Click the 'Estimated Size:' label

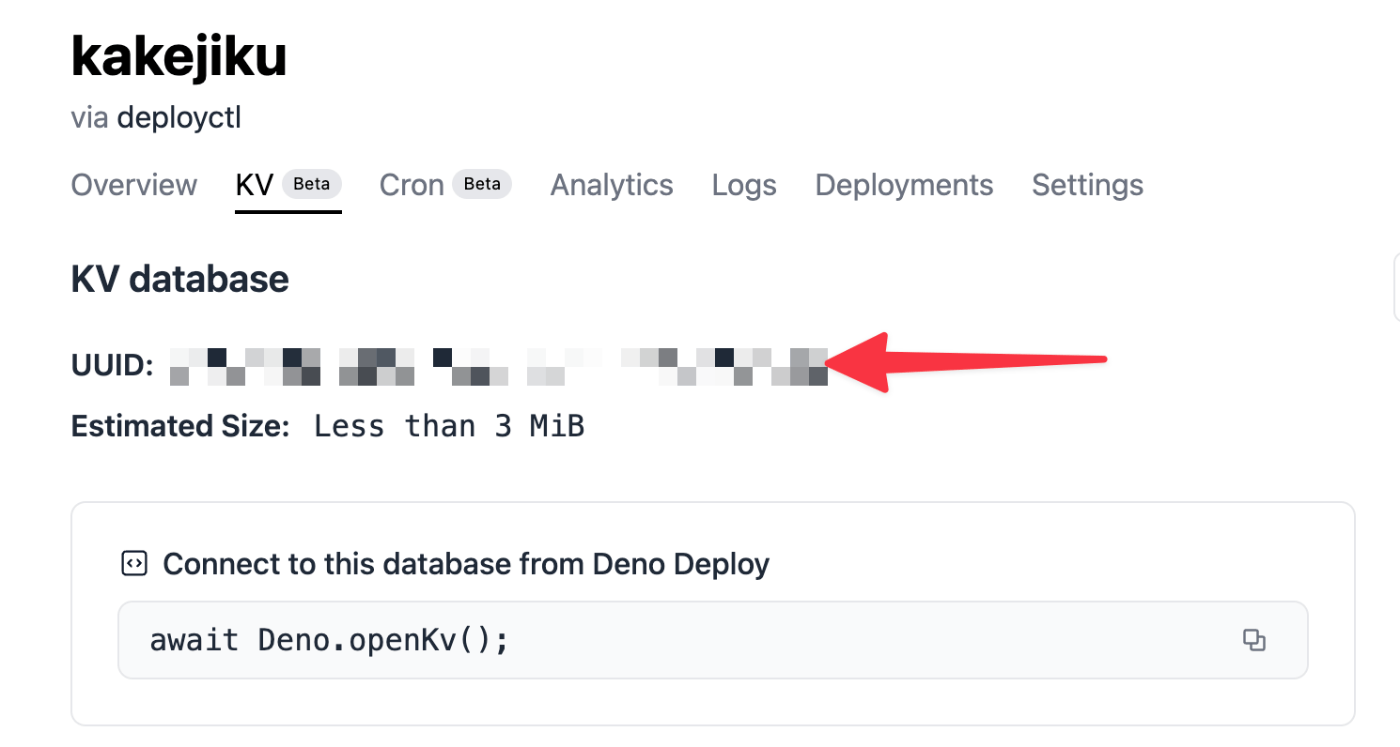[180, 427]
